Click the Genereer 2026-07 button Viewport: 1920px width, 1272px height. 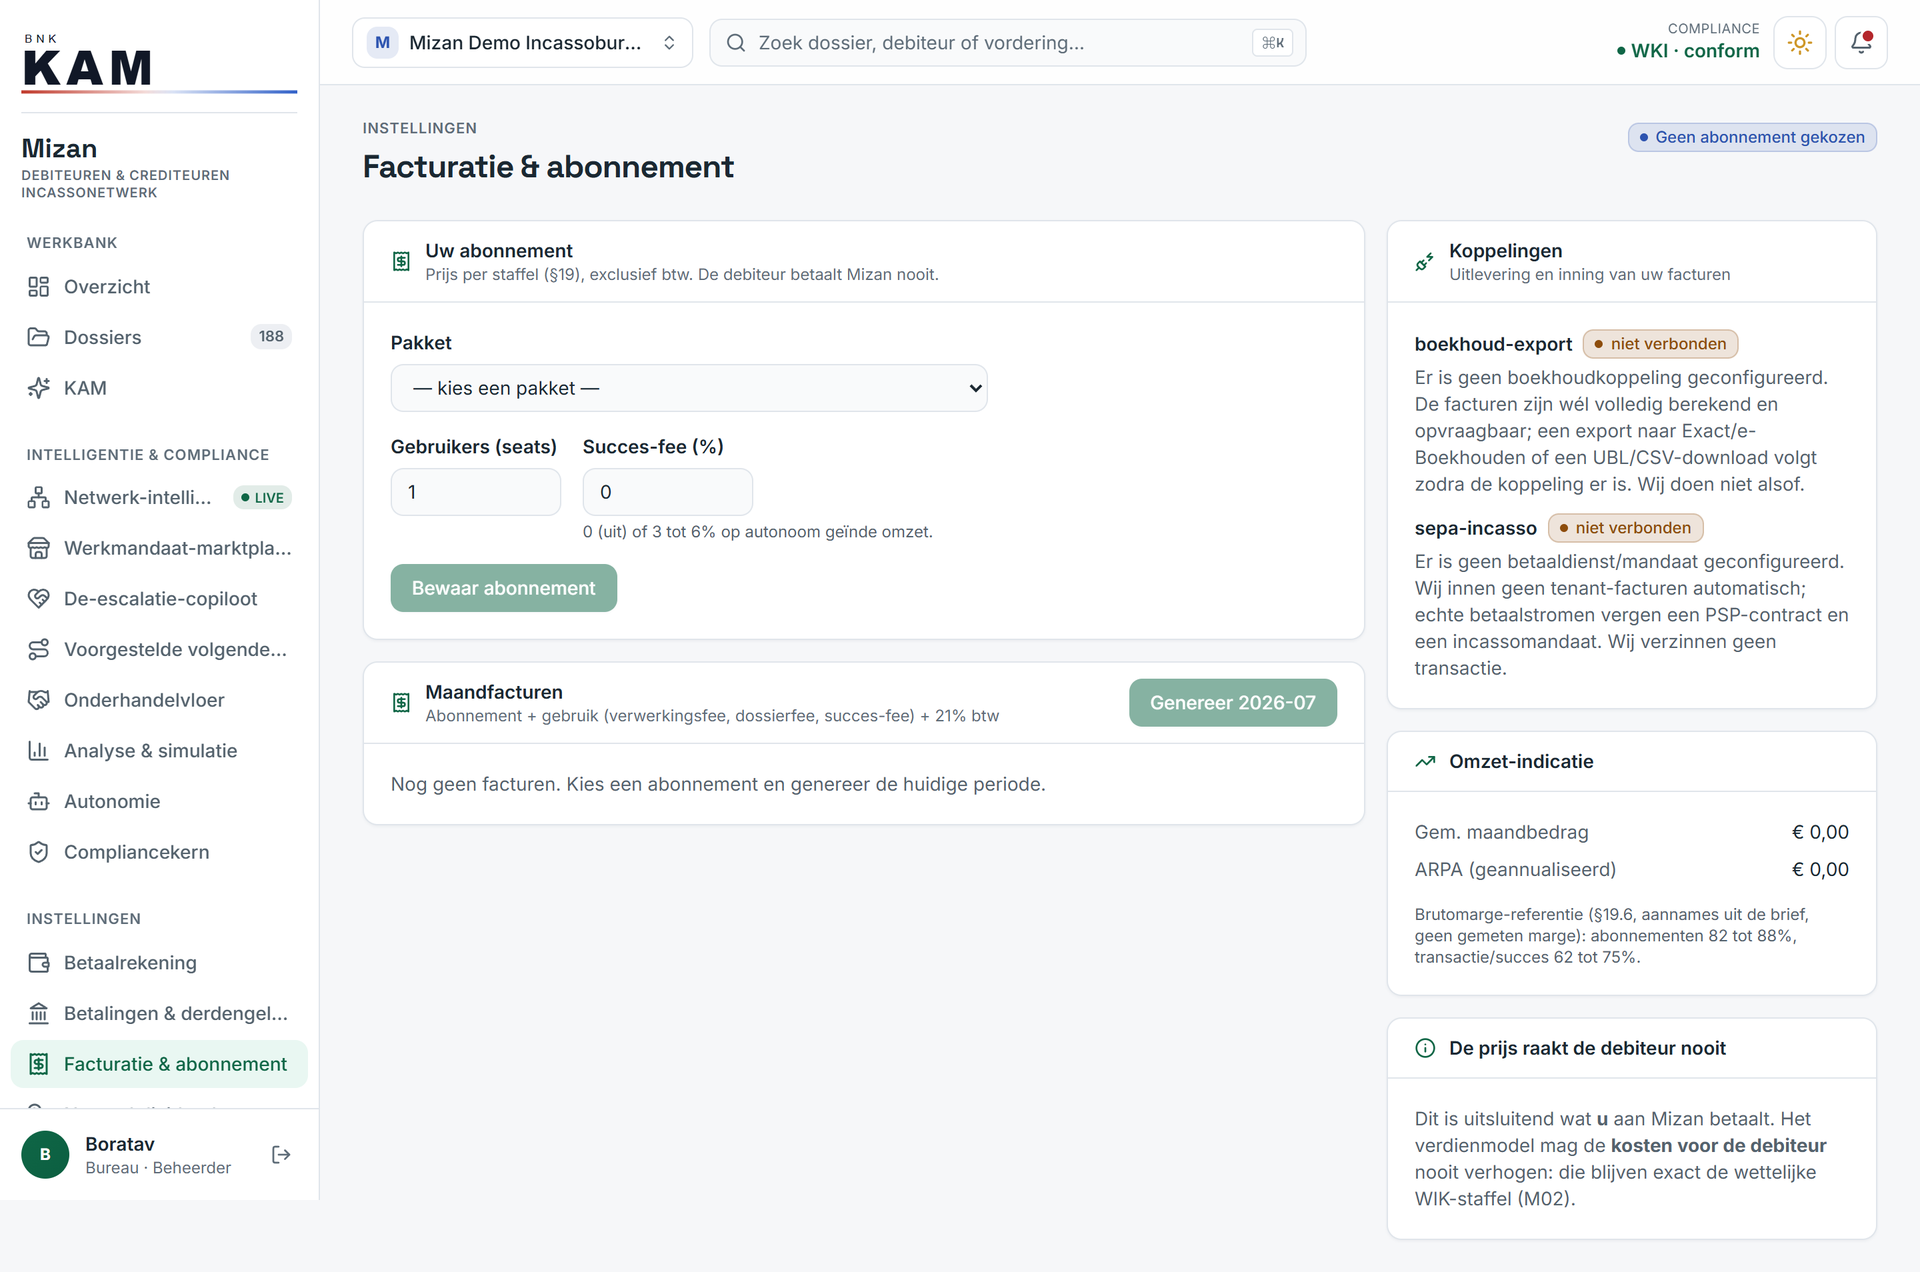1233,703
